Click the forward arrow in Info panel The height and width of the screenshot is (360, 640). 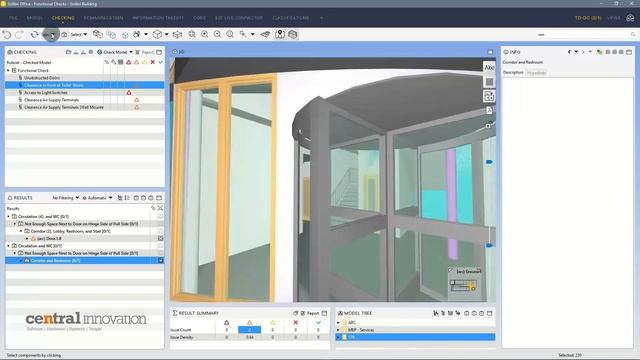tap(583, 52)
